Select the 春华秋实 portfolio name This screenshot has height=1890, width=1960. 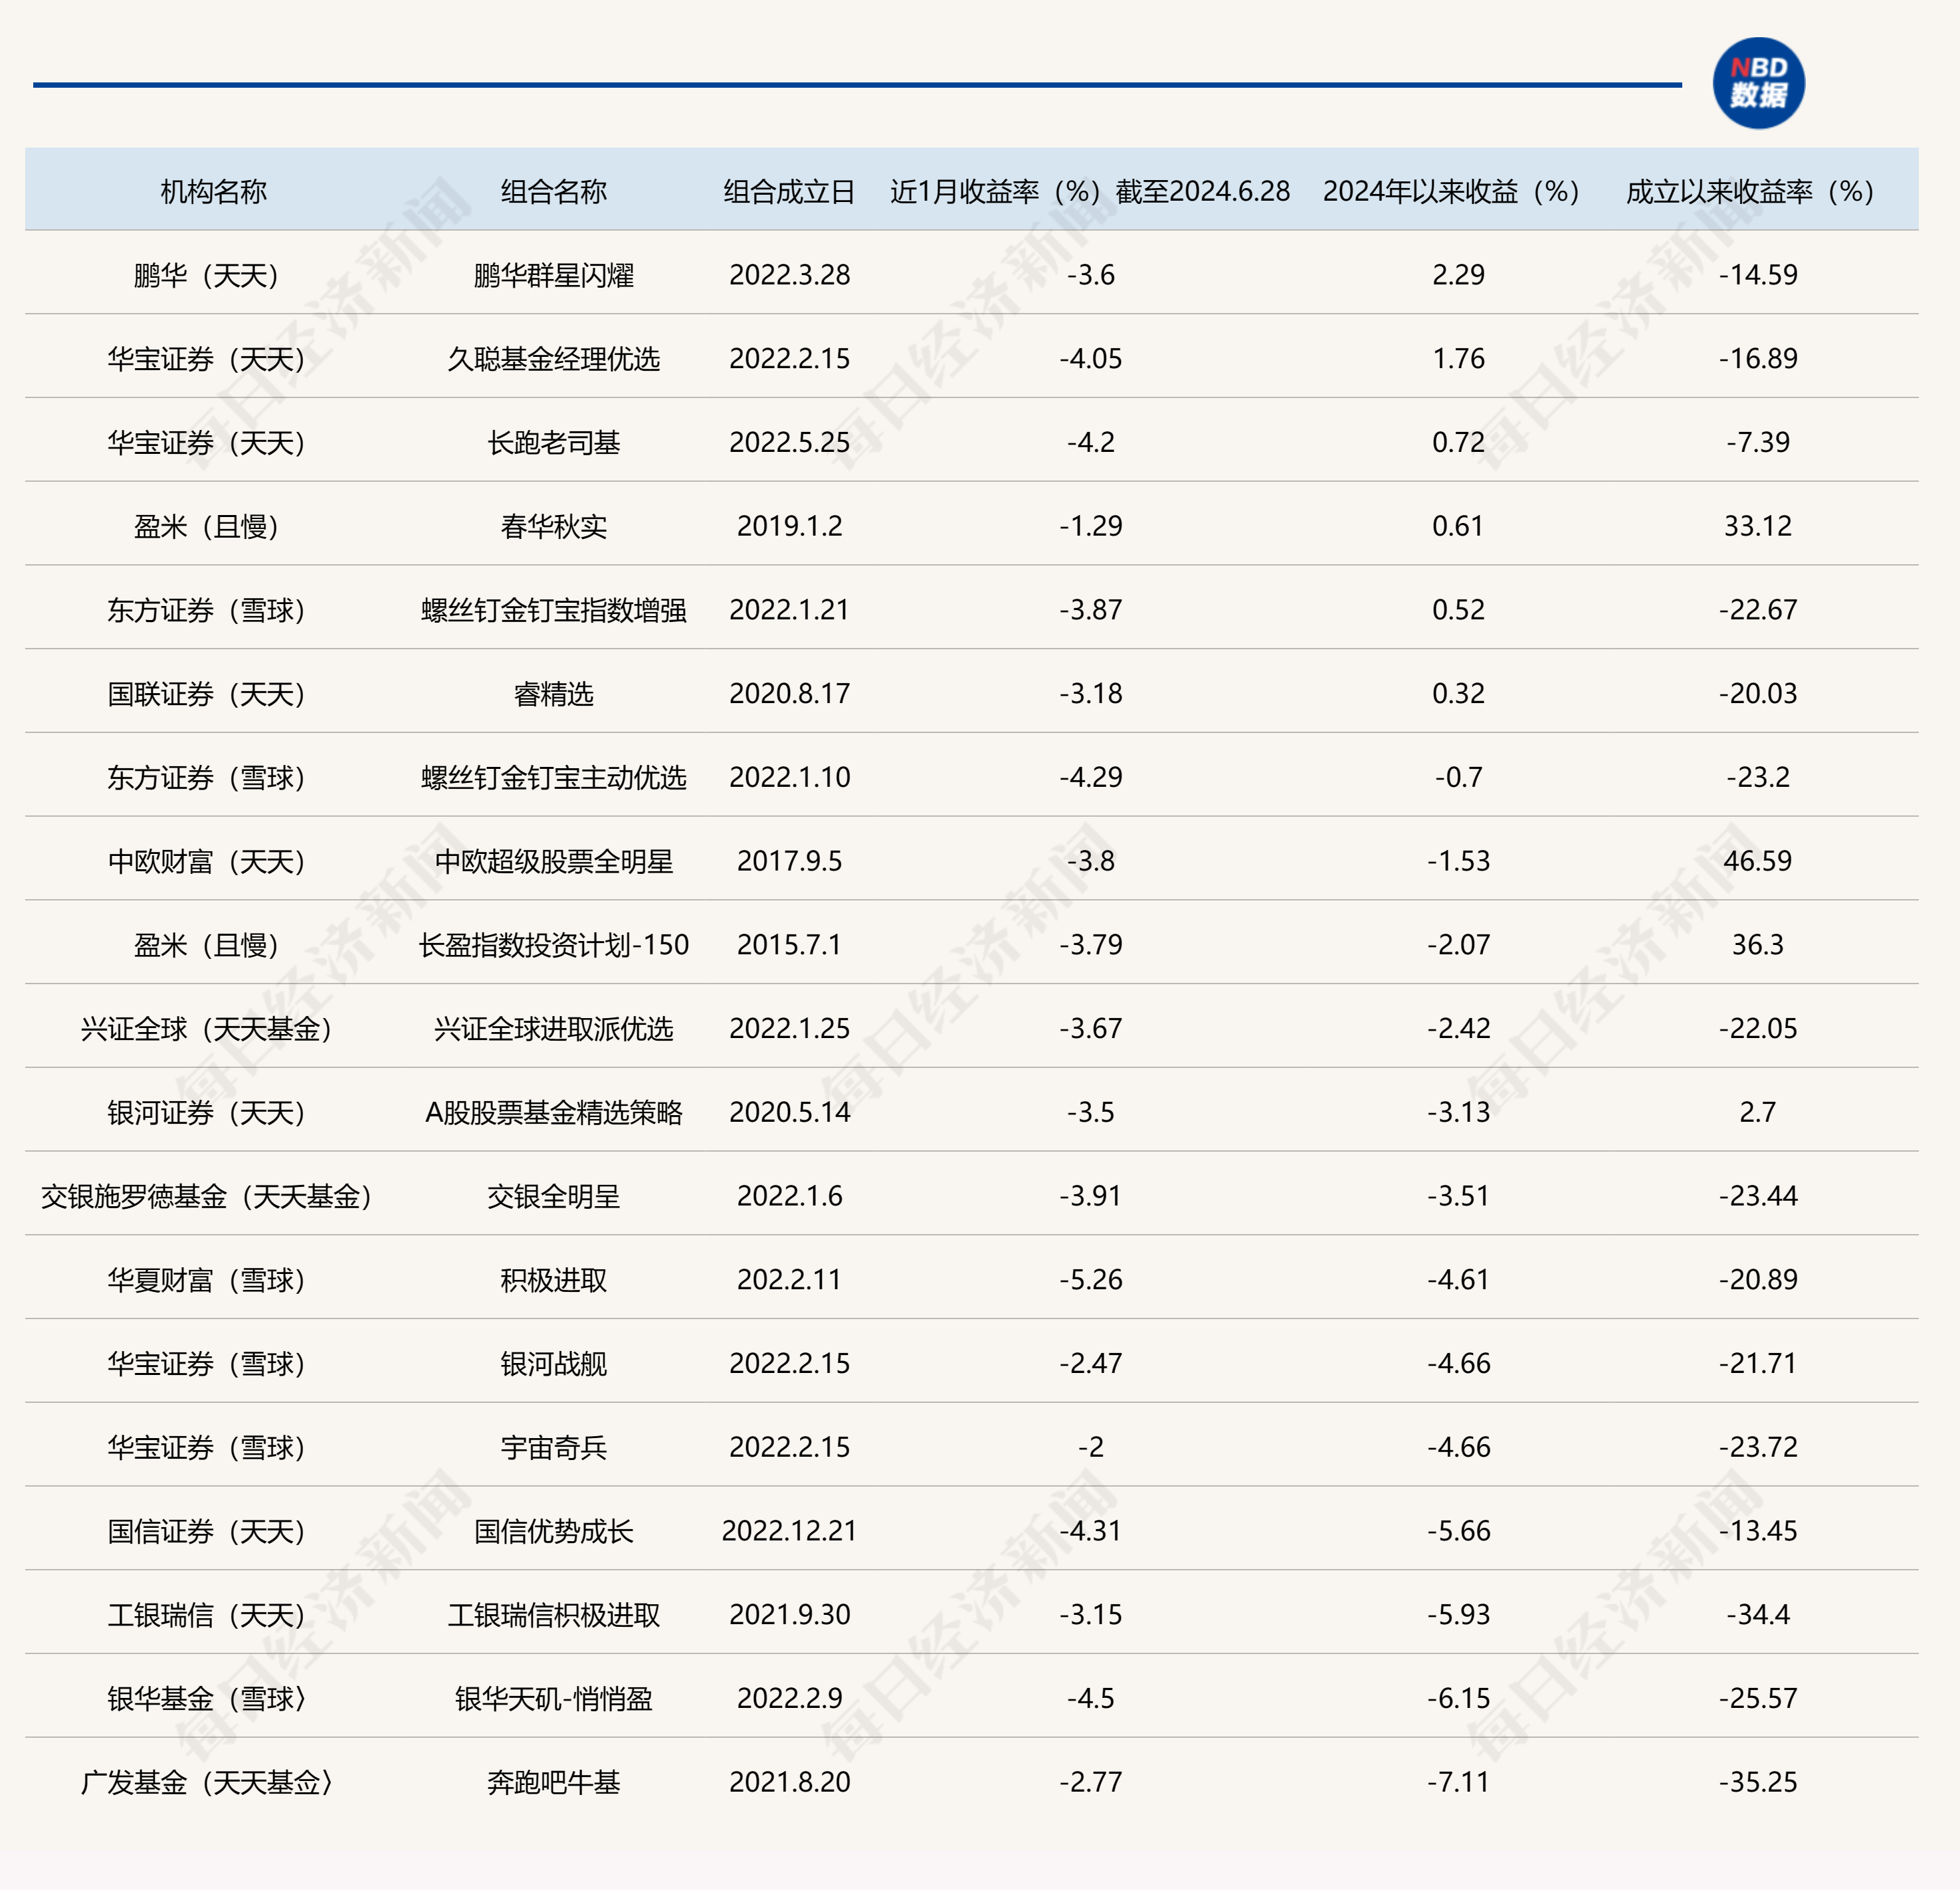click(x=554, y=526)
